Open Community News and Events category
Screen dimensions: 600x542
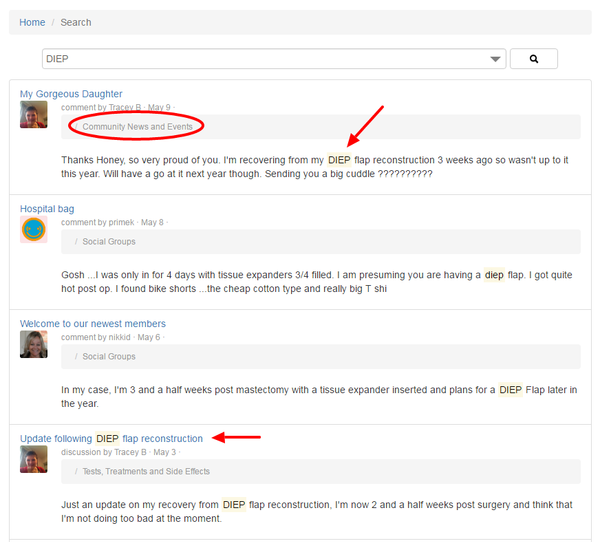click(137, 127)
